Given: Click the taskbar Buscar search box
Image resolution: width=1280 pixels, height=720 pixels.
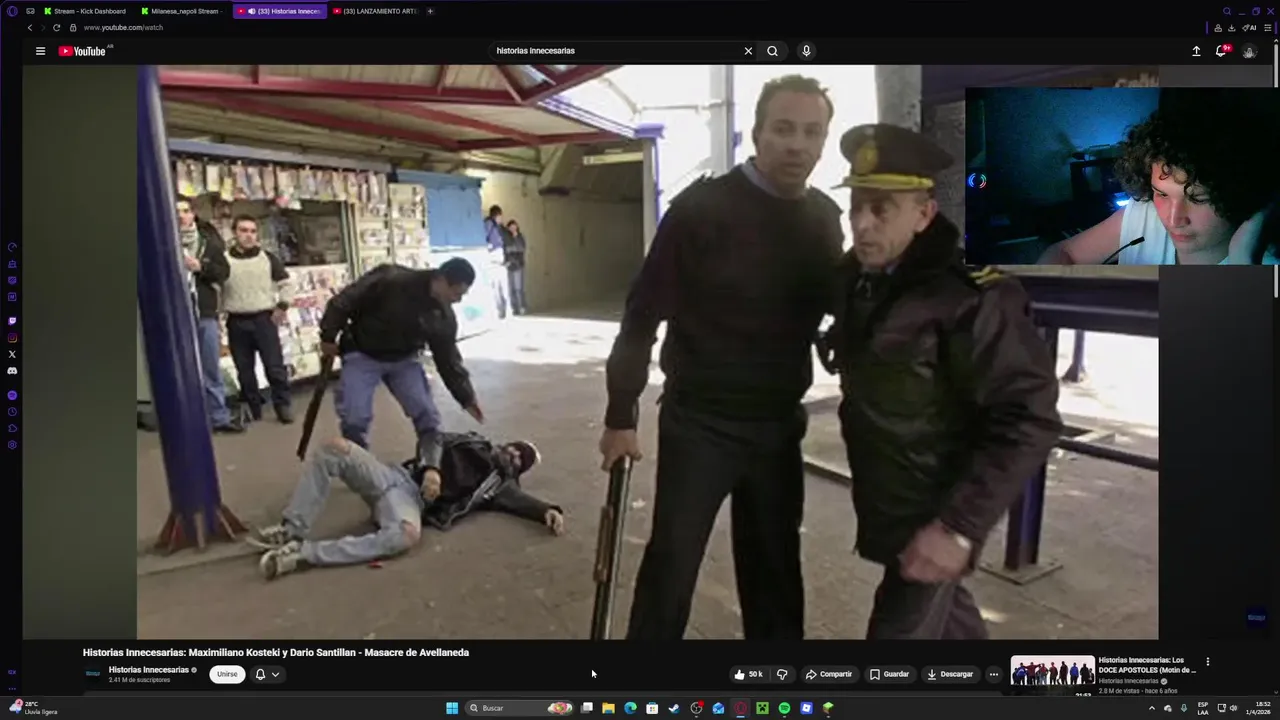Looking at the screenshot, I should tap(520, 708).
